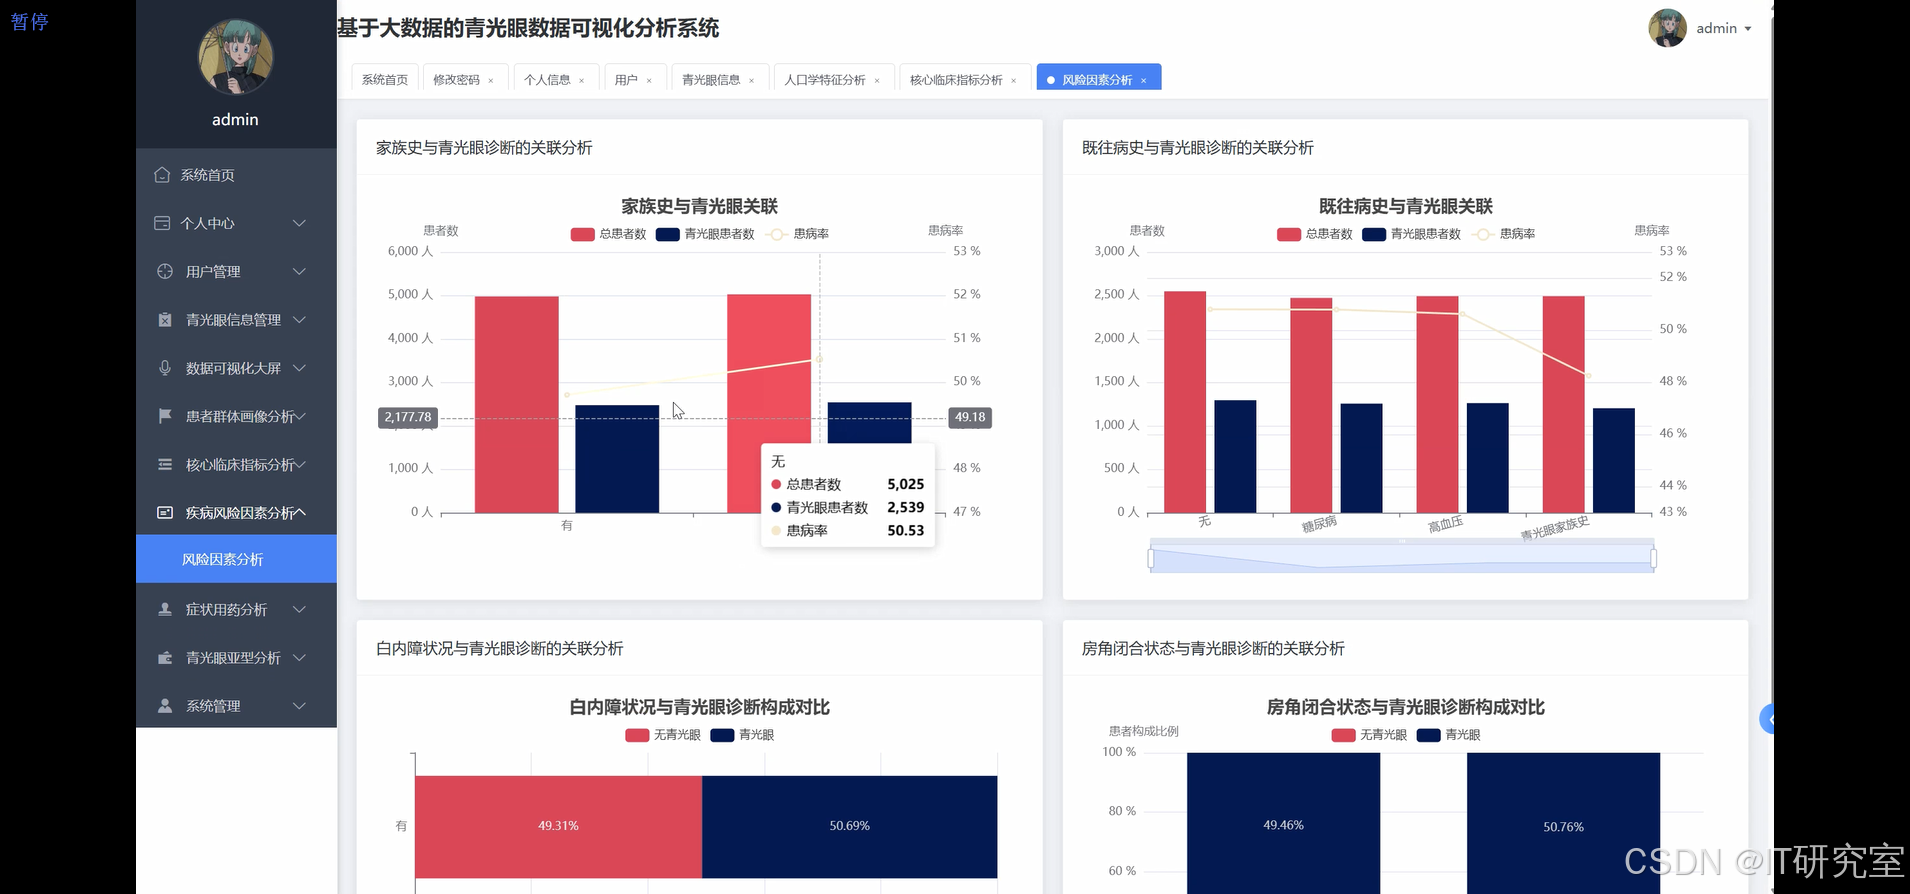Viewport: 1910px width, 894px height.
Task: Close the 青光眼信息 tab
Action: (751, 81)
